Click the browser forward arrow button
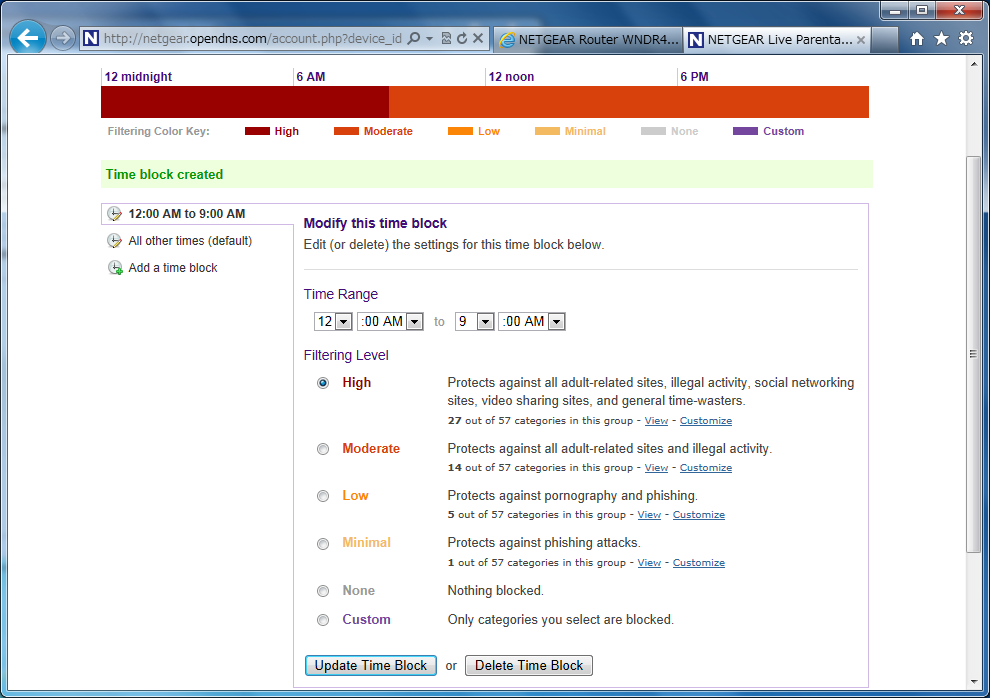 [x=62, y=38]
